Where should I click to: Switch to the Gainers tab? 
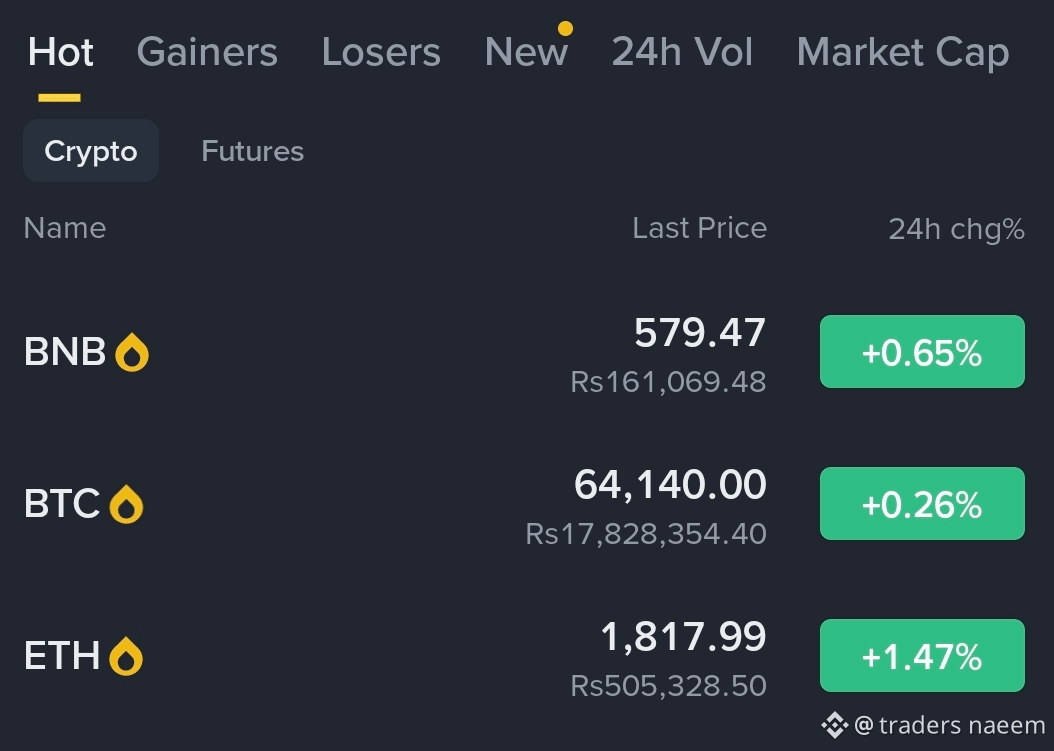(207, 52)
